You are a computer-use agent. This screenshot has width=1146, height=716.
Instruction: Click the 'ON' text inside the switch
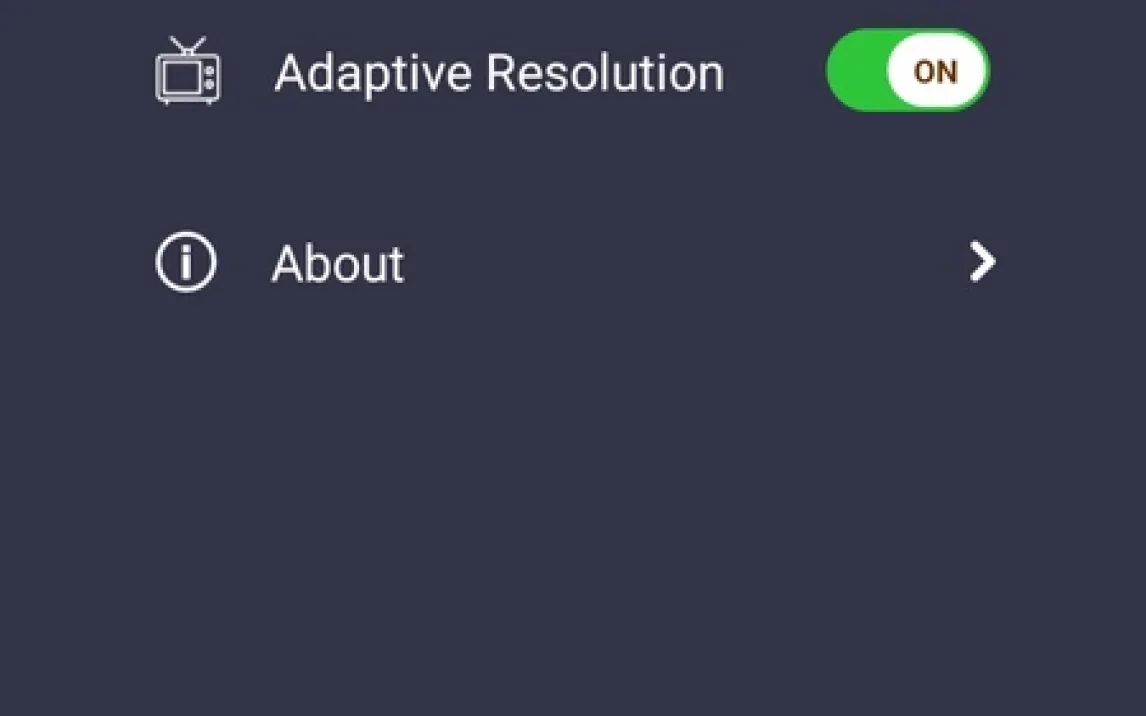tap(936, 72)
